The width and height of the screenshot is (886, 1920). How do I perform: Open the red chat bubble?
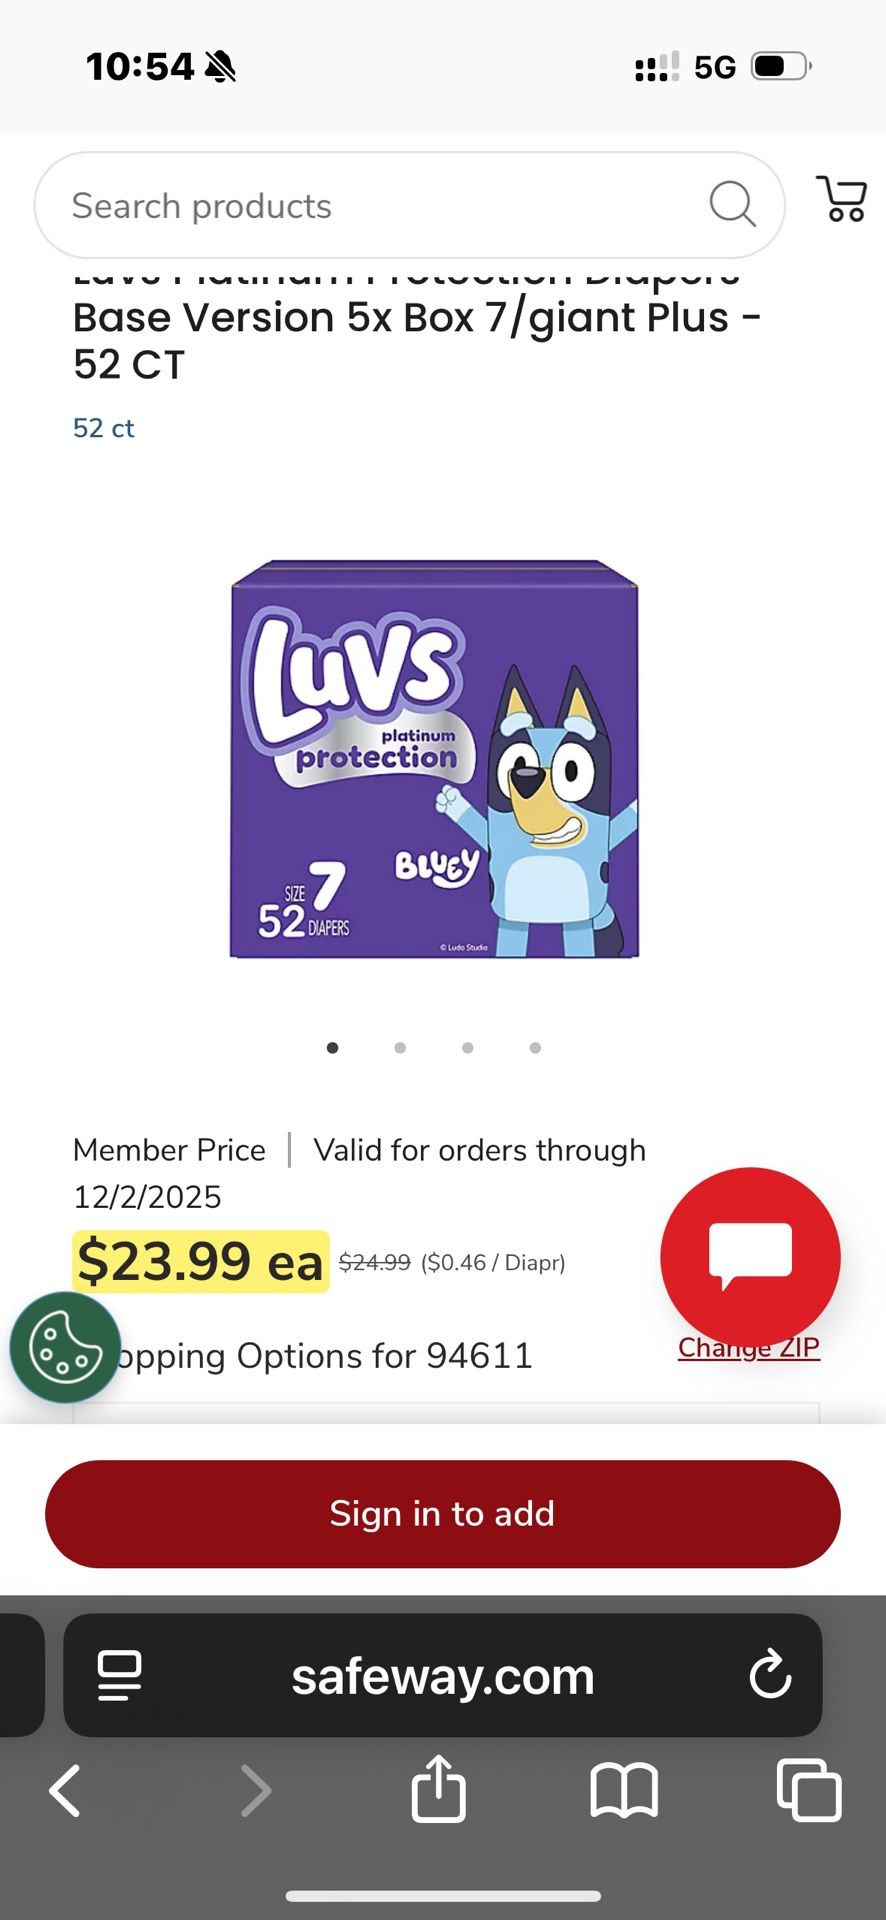tap(750, 1257)
